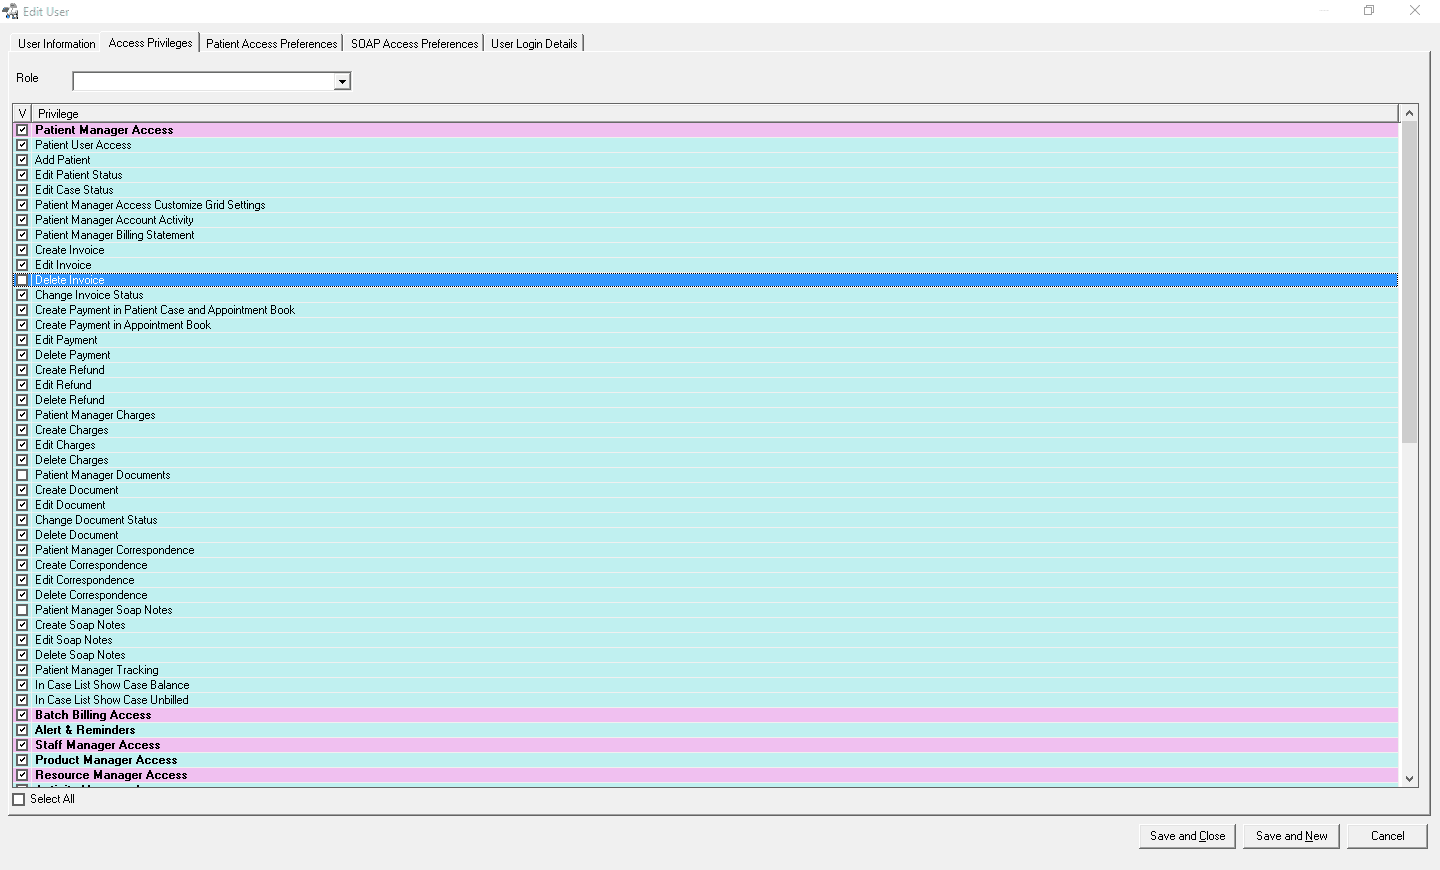Click the scrollbar up arrow
This screenshot has width=1440, height=870.
click(x=1409, y=113)
